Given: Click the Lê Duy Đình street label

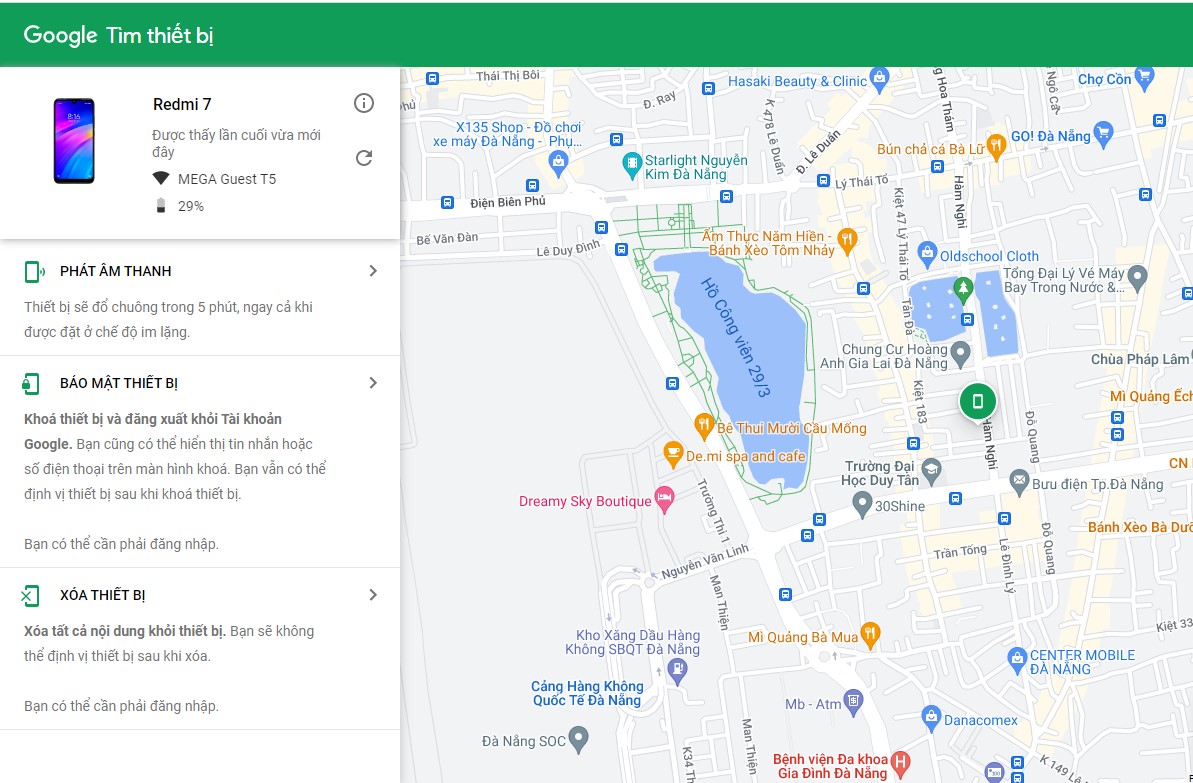Looking at the screenshot, I should point(568,248).
